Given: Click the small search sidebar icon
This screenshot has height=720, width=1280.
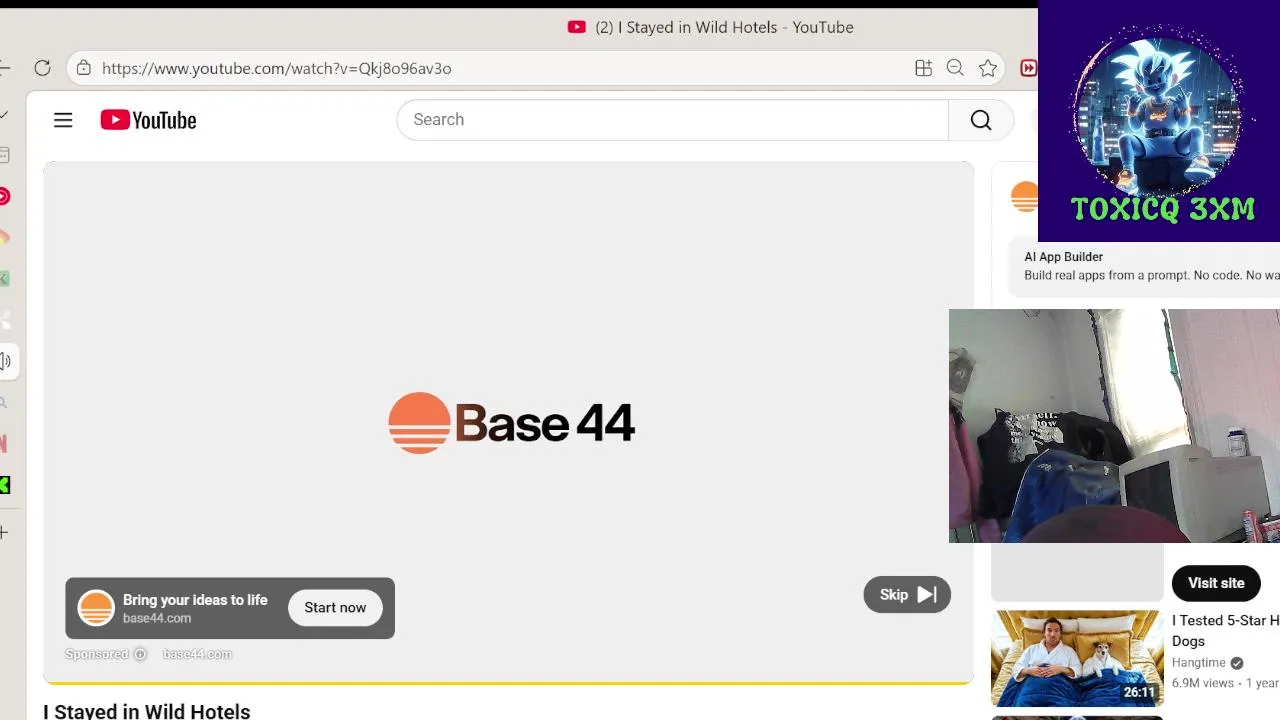Looking at the screenshot, I should [4, 403].
